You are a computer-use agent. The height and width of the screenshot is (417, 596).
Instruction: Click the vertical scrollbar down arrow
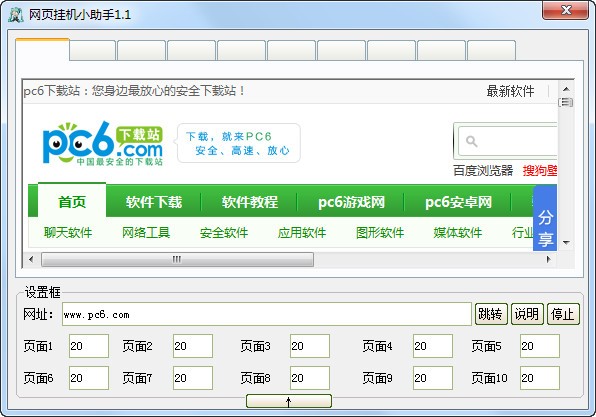(566, 243)
